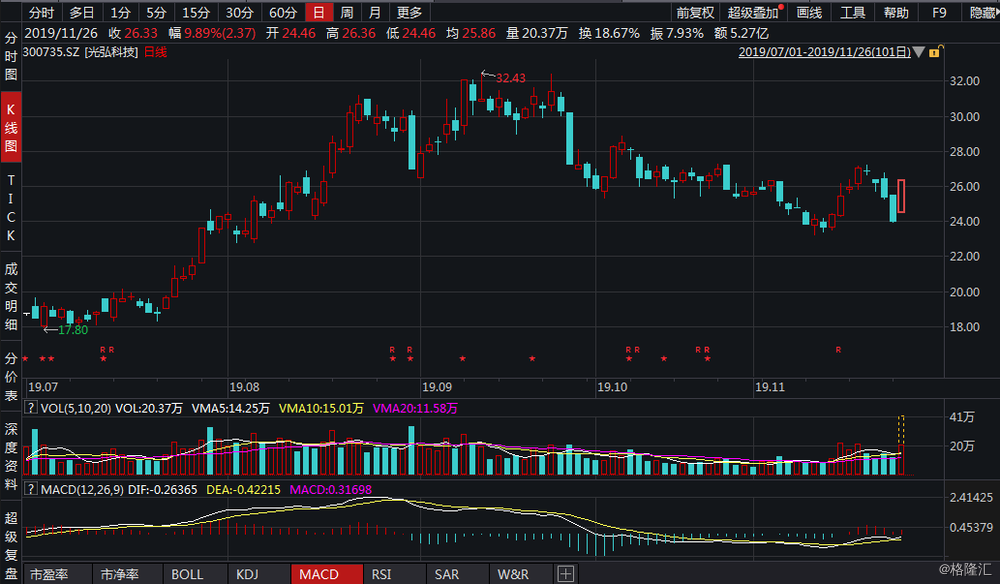Switch indicator to SAR
The width and height of the screenshot is (1000, 584).
446,574
